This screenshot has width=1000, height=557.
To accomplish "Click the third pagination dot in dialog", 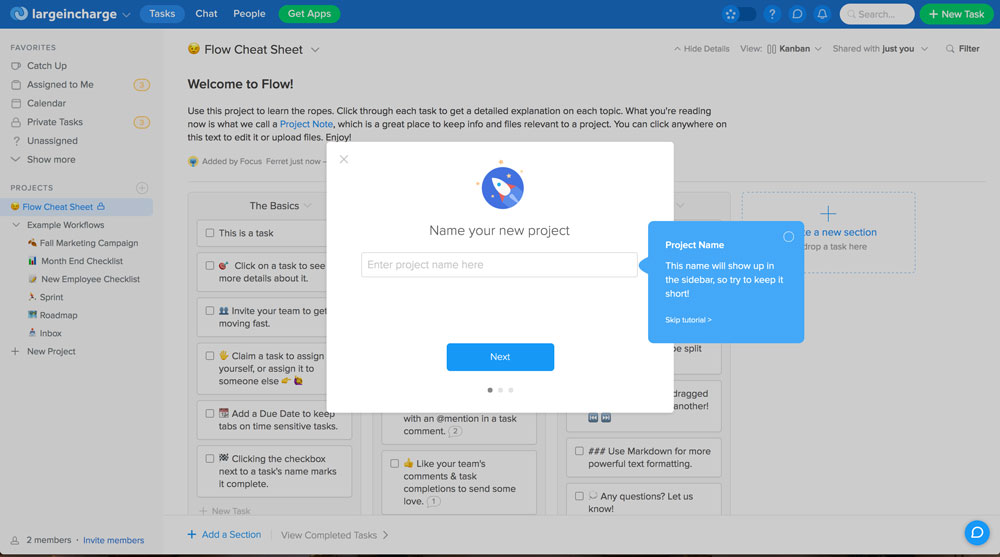I will 511,390.
